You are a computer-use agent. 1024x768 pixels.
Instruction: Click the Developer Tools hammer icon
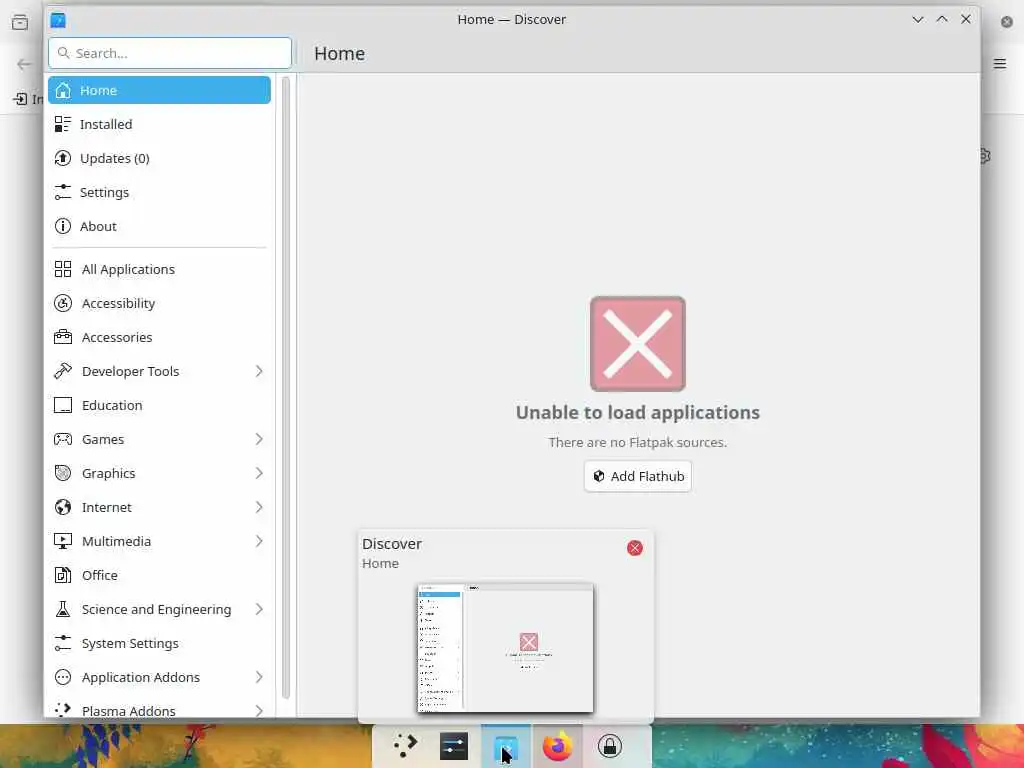coord(63,371)
